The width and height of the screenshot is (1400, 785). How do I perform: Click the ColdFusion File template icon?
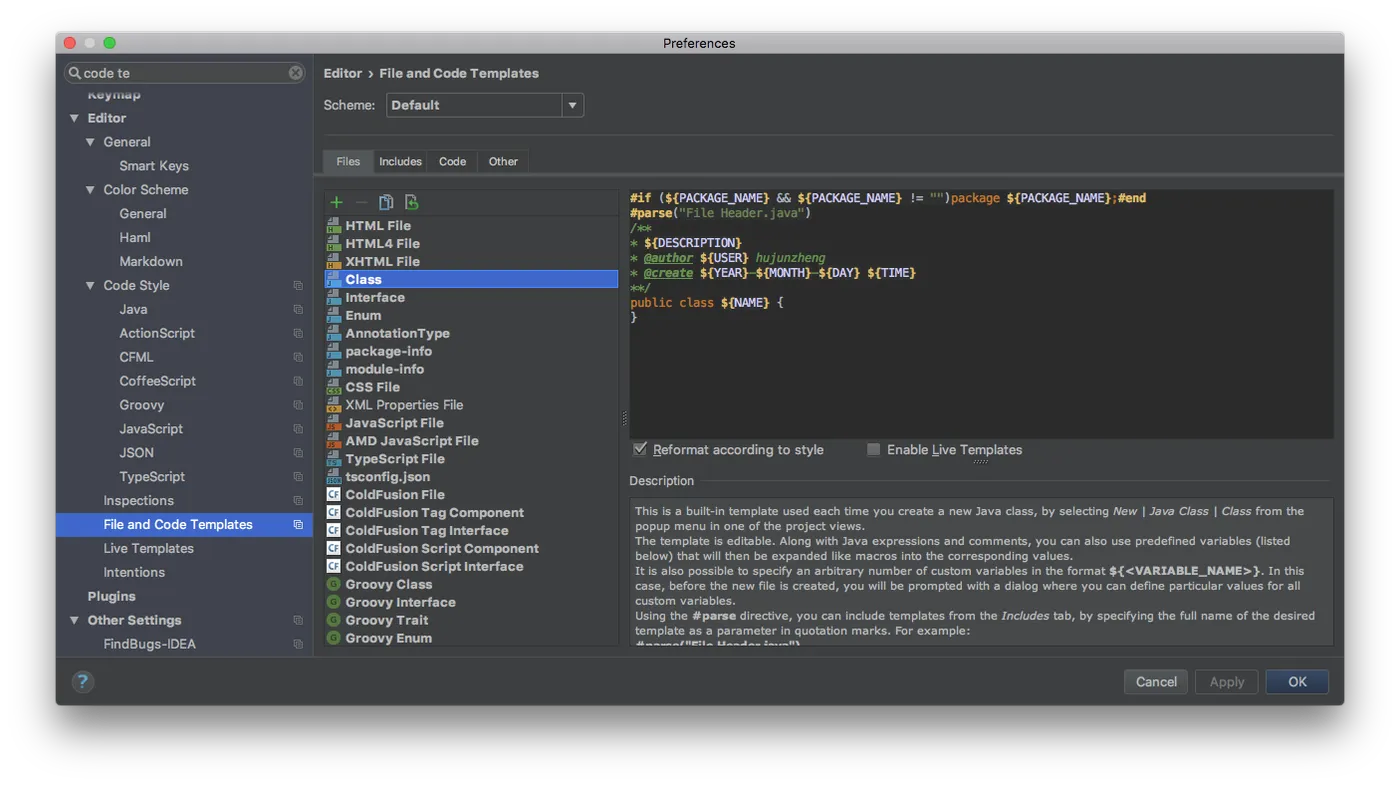coord(334,494)
